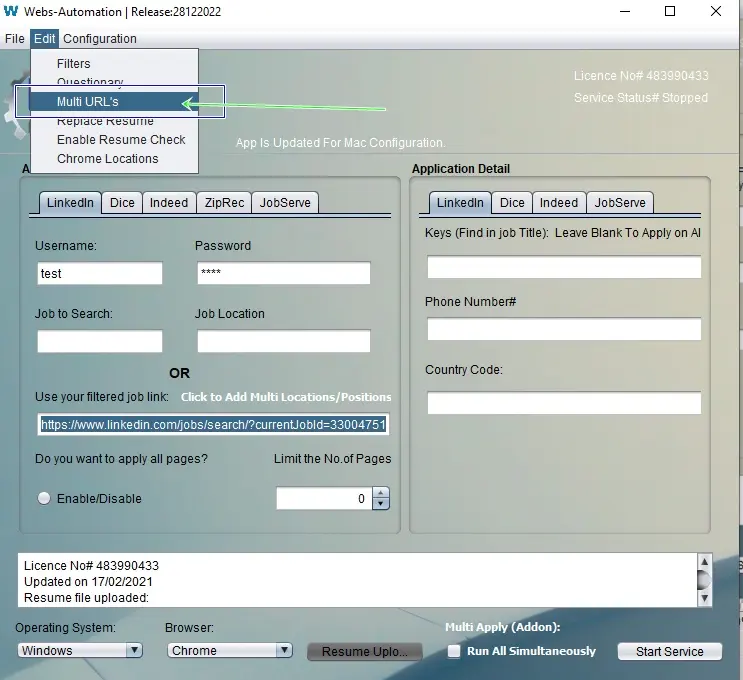Choose Multi URL's menu entry
743x680 pixels.
pos(114,101)
